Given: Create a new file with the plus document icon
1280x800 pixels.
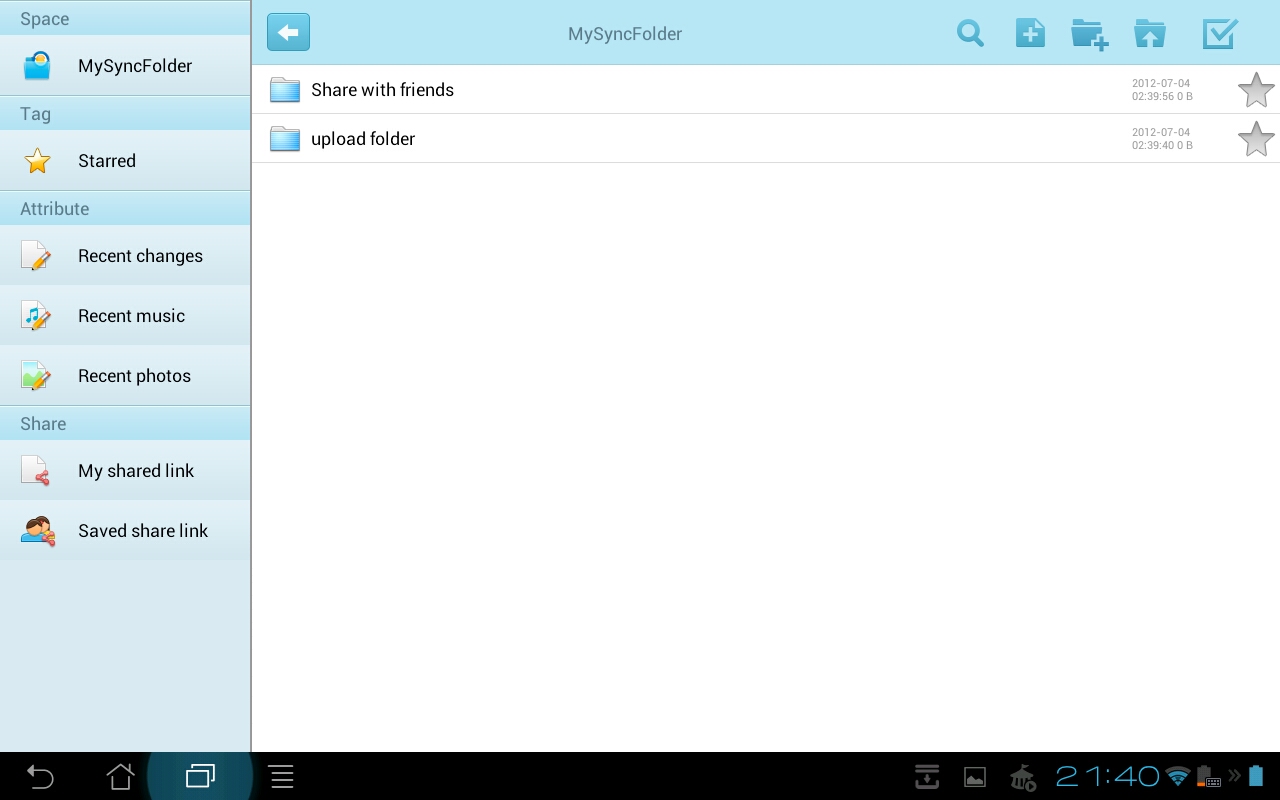Looking at the screenshot, I should tap(1030, 33).
